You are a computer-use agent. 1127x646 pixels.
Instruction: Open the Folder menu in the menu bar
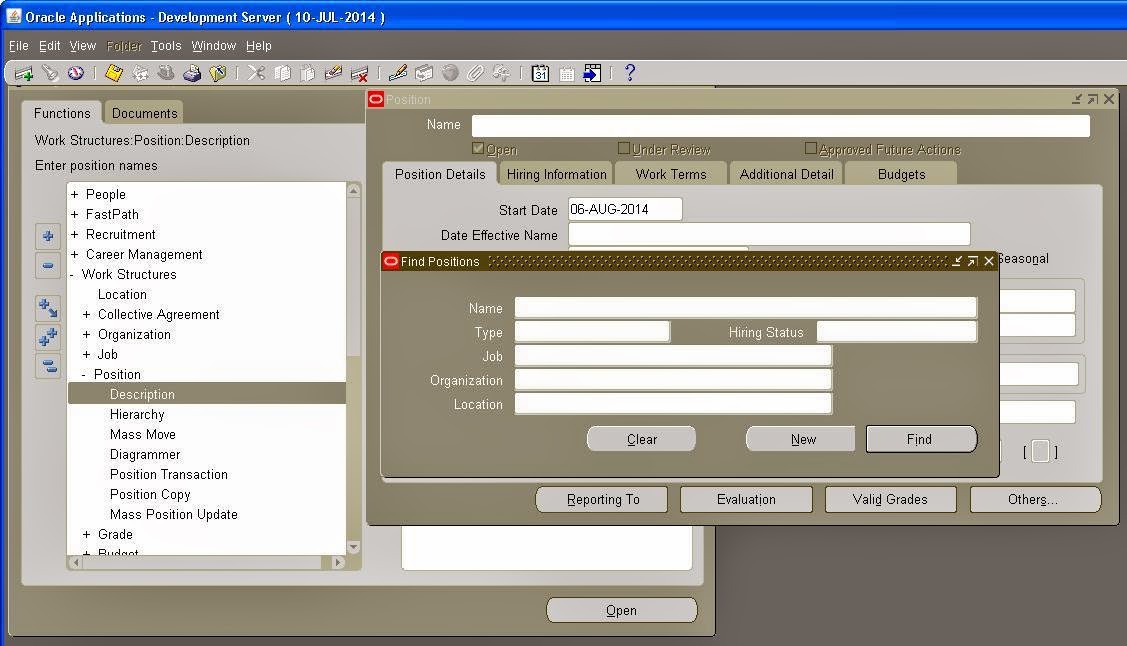click(x=124, y=45)
